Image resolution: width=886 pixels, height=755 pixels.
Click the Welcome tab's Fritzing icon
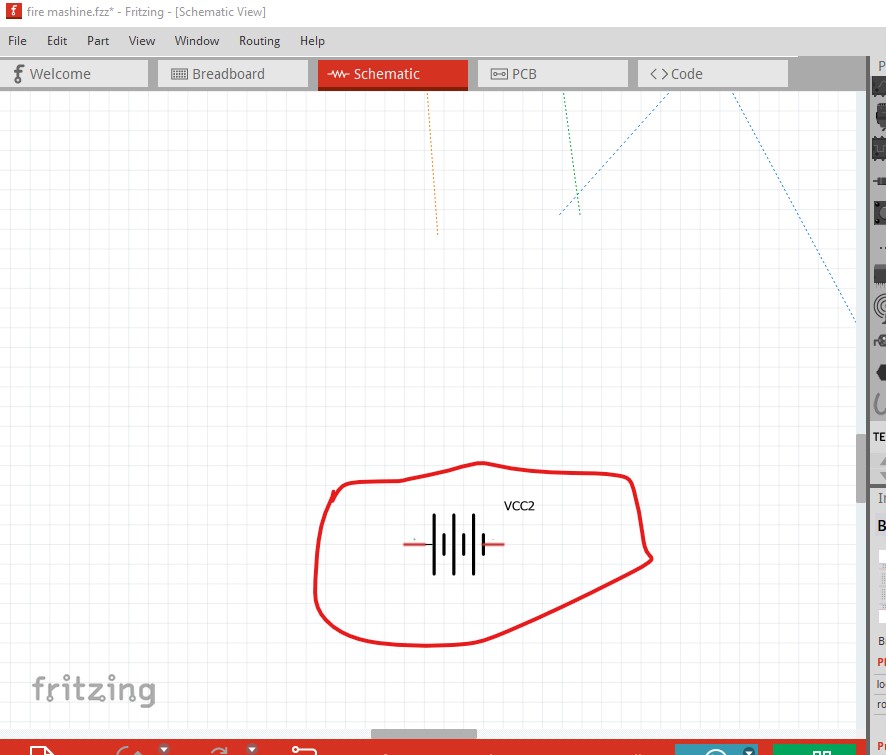pos(17,74)
